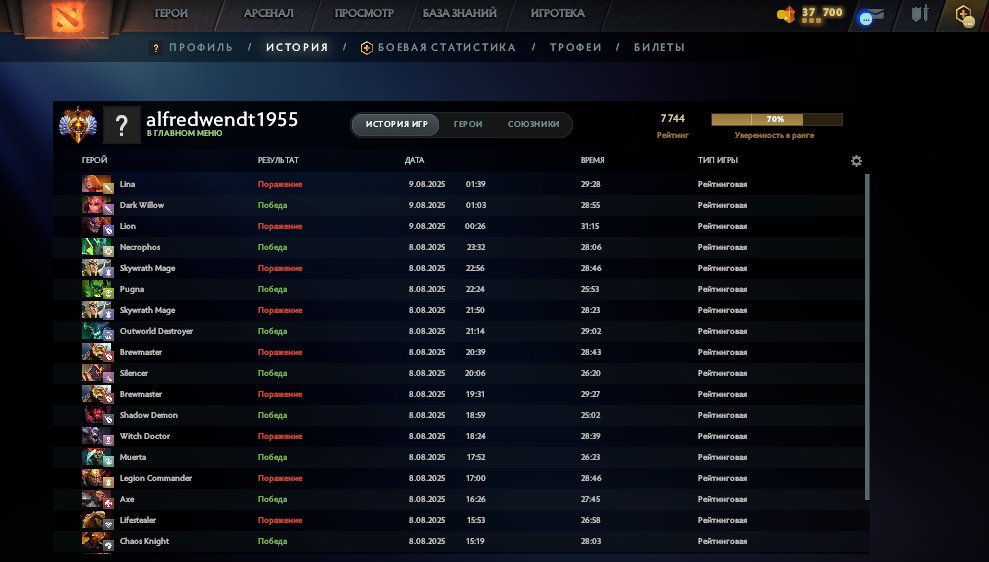Click the Время column header
Screen dimensions: 989x562
point(592,160)
